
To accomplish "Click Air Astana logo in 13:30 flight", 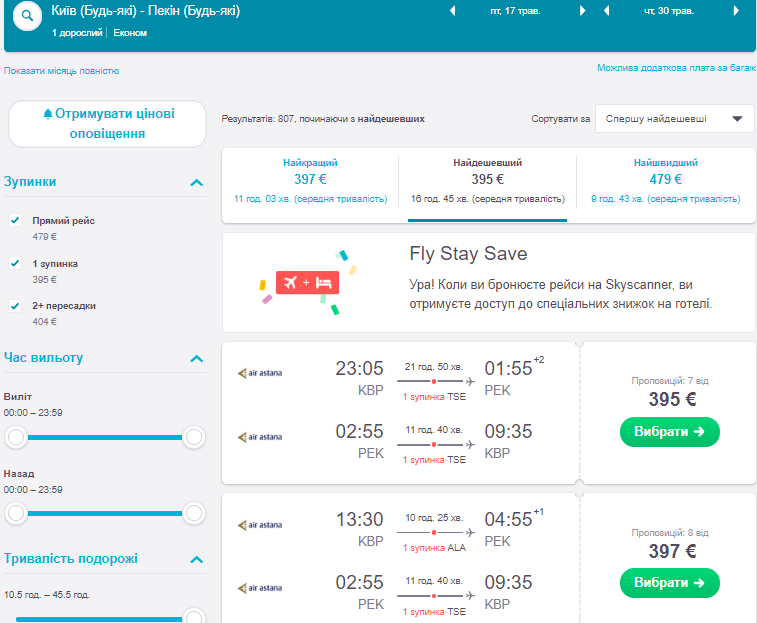I will pyautogui.click(x=259, y=524).
